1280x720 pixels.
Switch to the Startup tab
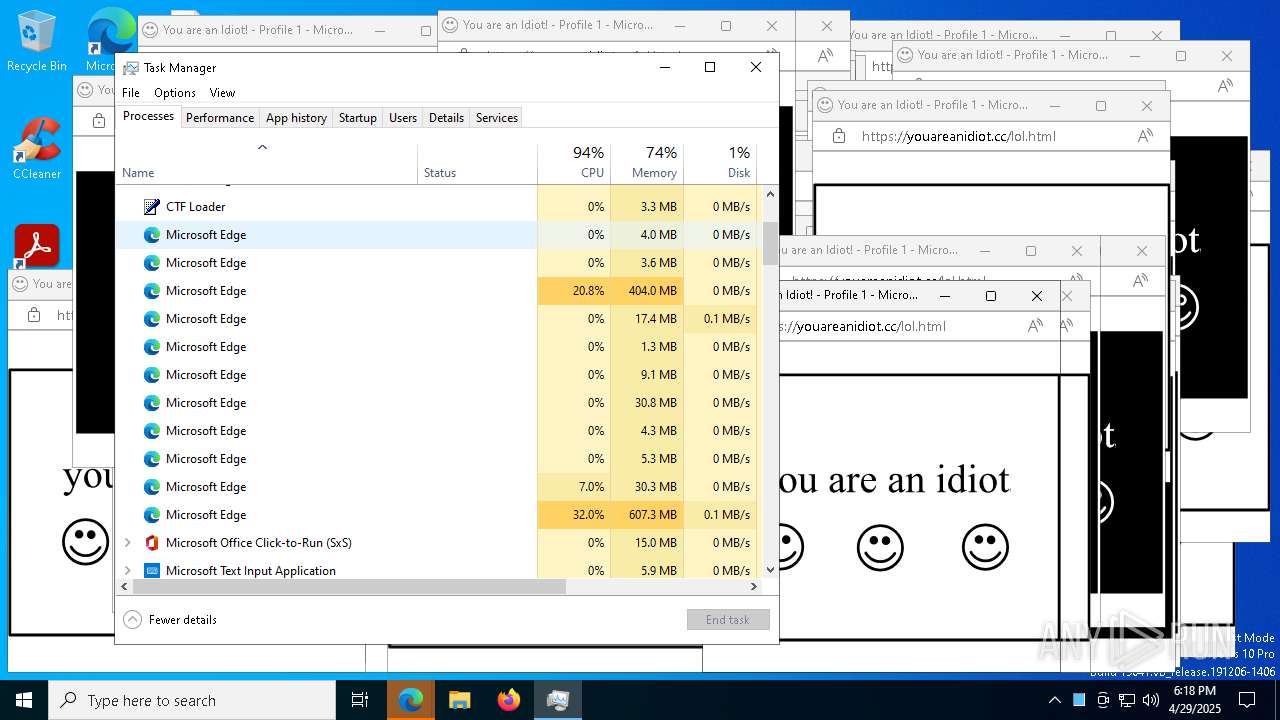point(357,118)
